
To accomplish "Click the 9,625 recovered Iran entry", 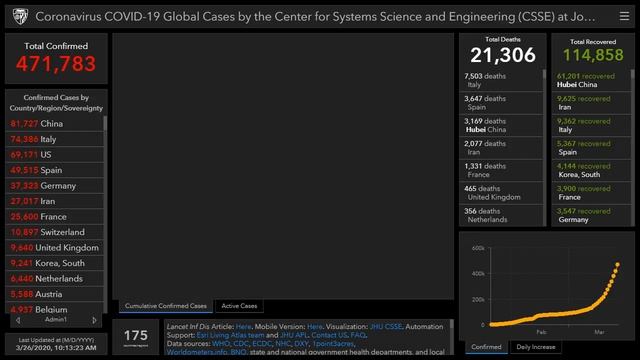I will click(591, 103).
